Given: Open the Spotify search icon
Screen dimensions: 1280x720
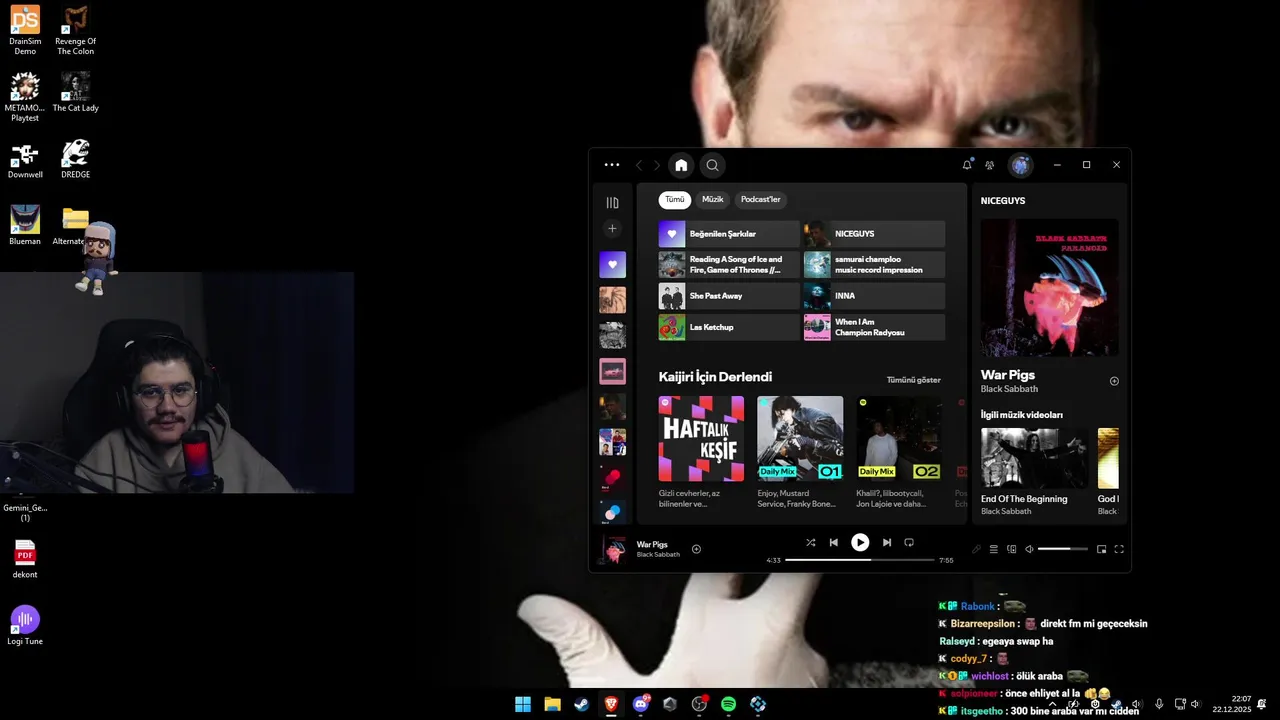Looking at the screenshot, I should tap(712, 165).
